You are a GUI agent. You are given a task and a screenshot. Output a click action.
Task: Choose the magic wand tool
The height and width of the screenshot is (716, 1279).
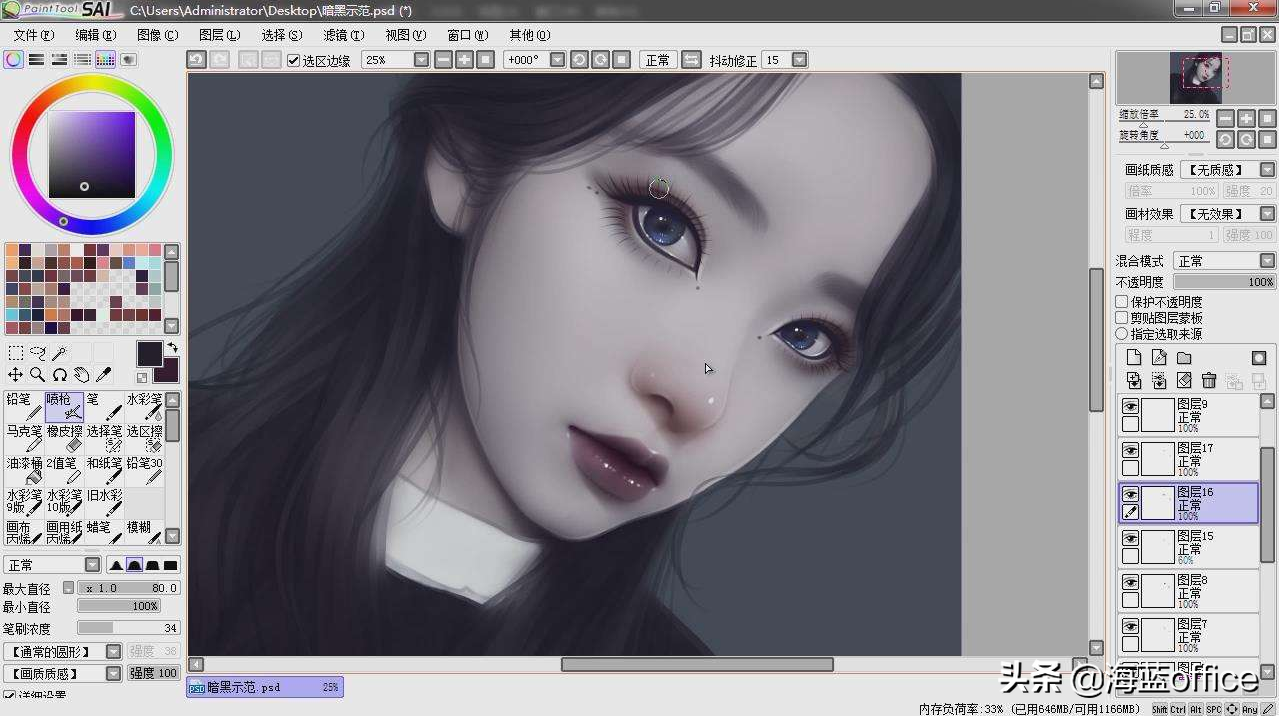click(60, 353)
